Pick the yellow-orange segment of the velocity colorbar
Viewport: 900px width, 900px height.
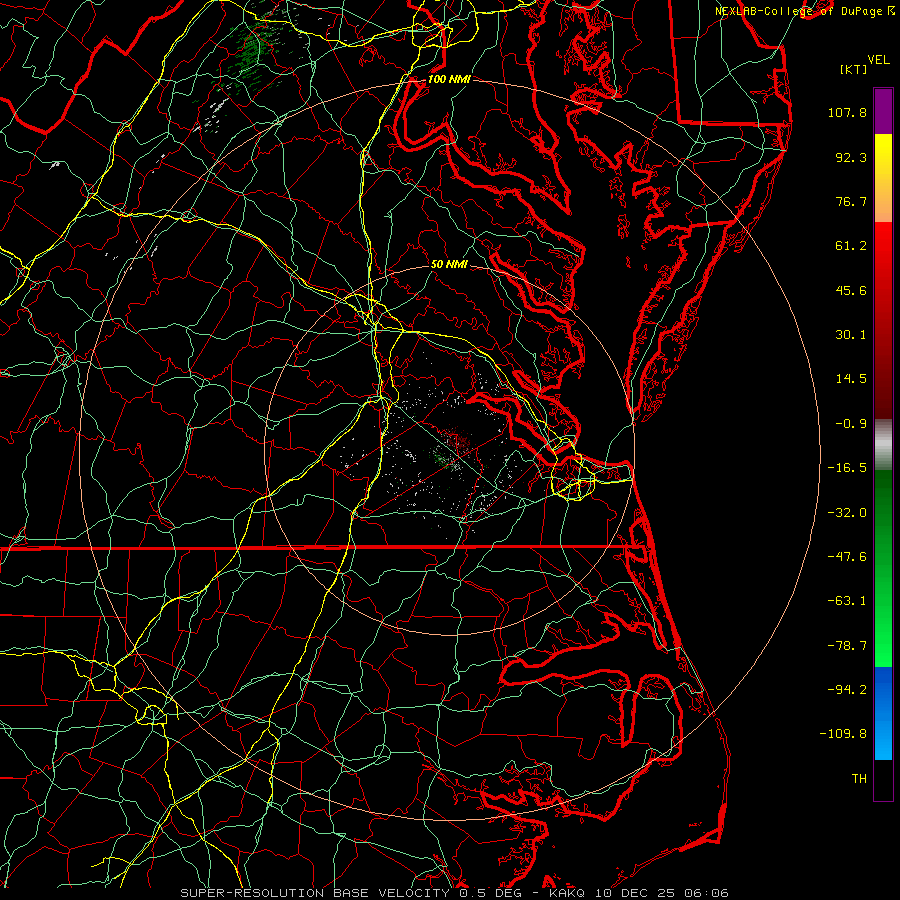click(x=883, y=178)
